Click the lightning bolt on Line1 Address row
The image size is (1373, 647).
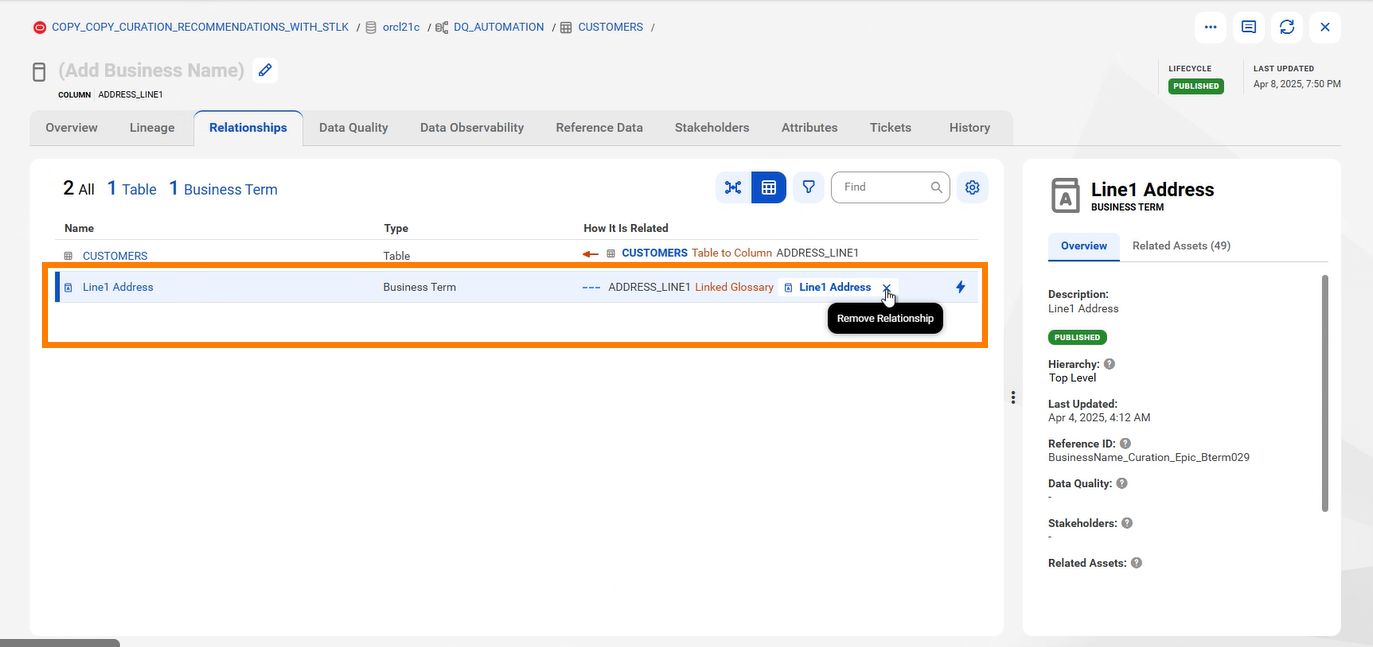[961, 287]
